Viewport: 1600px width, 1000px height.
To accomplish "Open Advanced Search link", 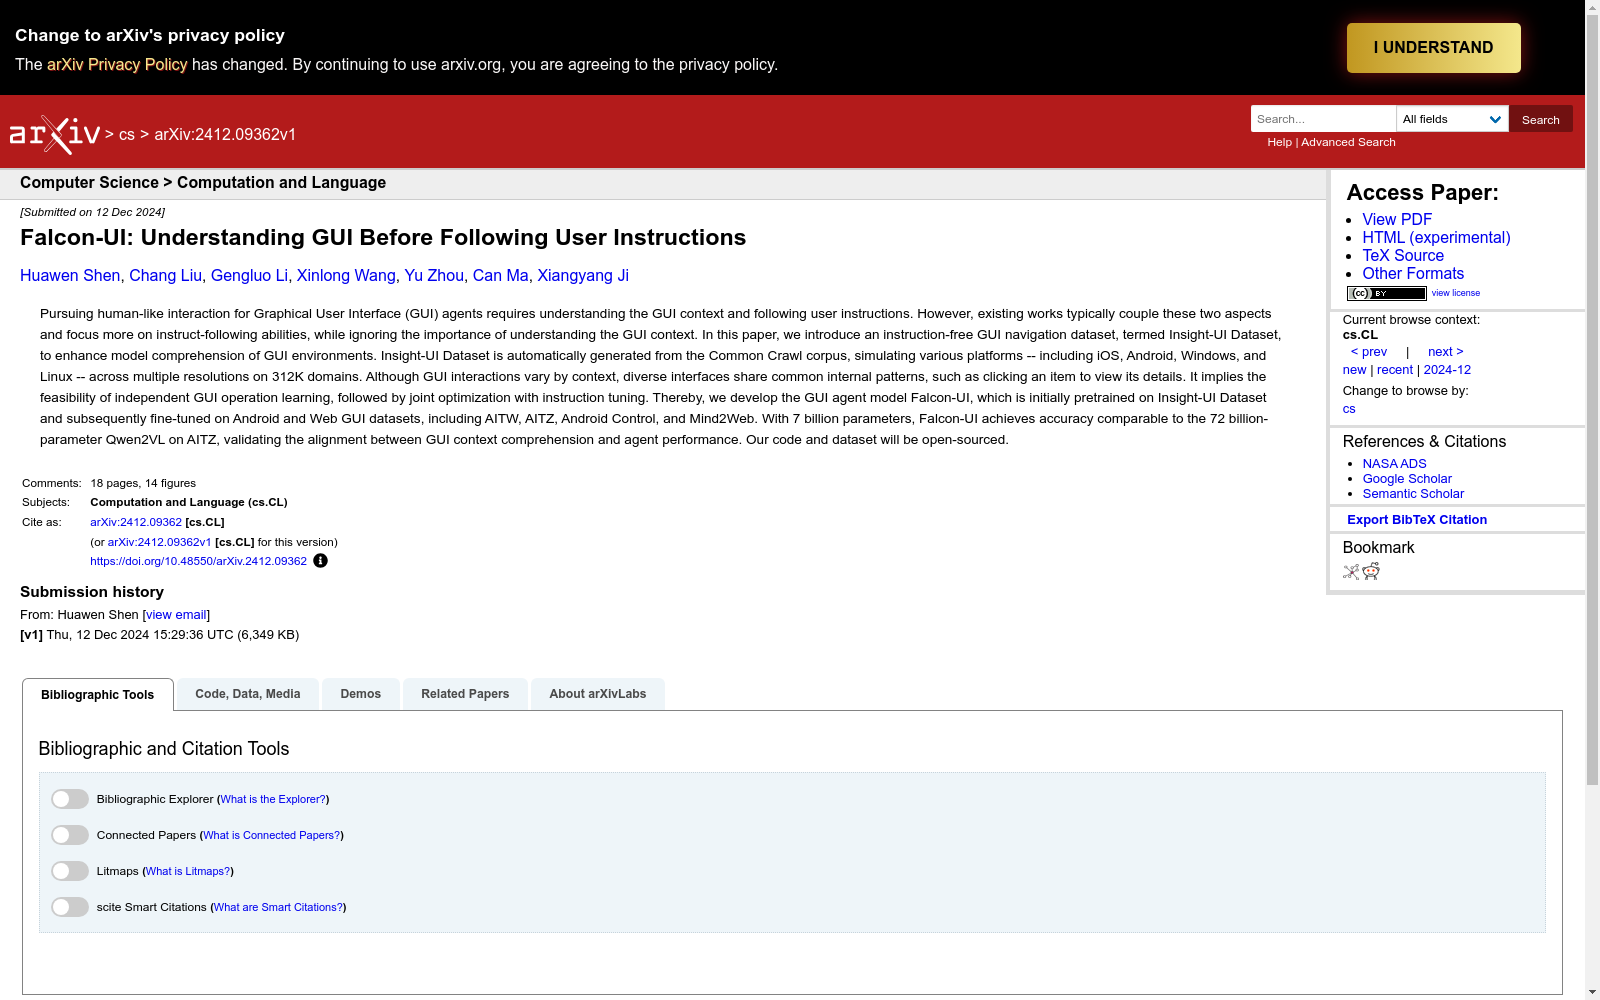I will pyautogui.click(x=1348, y=142).
